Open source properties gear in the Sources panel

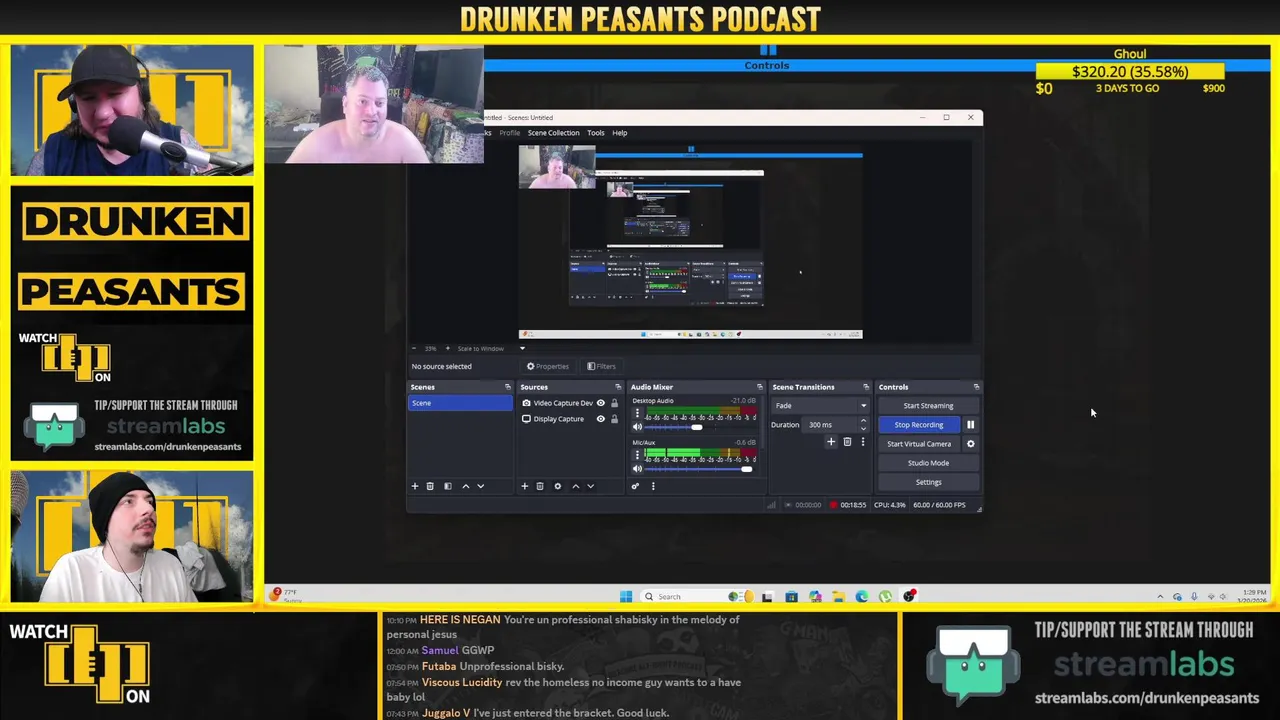(557, 486)
